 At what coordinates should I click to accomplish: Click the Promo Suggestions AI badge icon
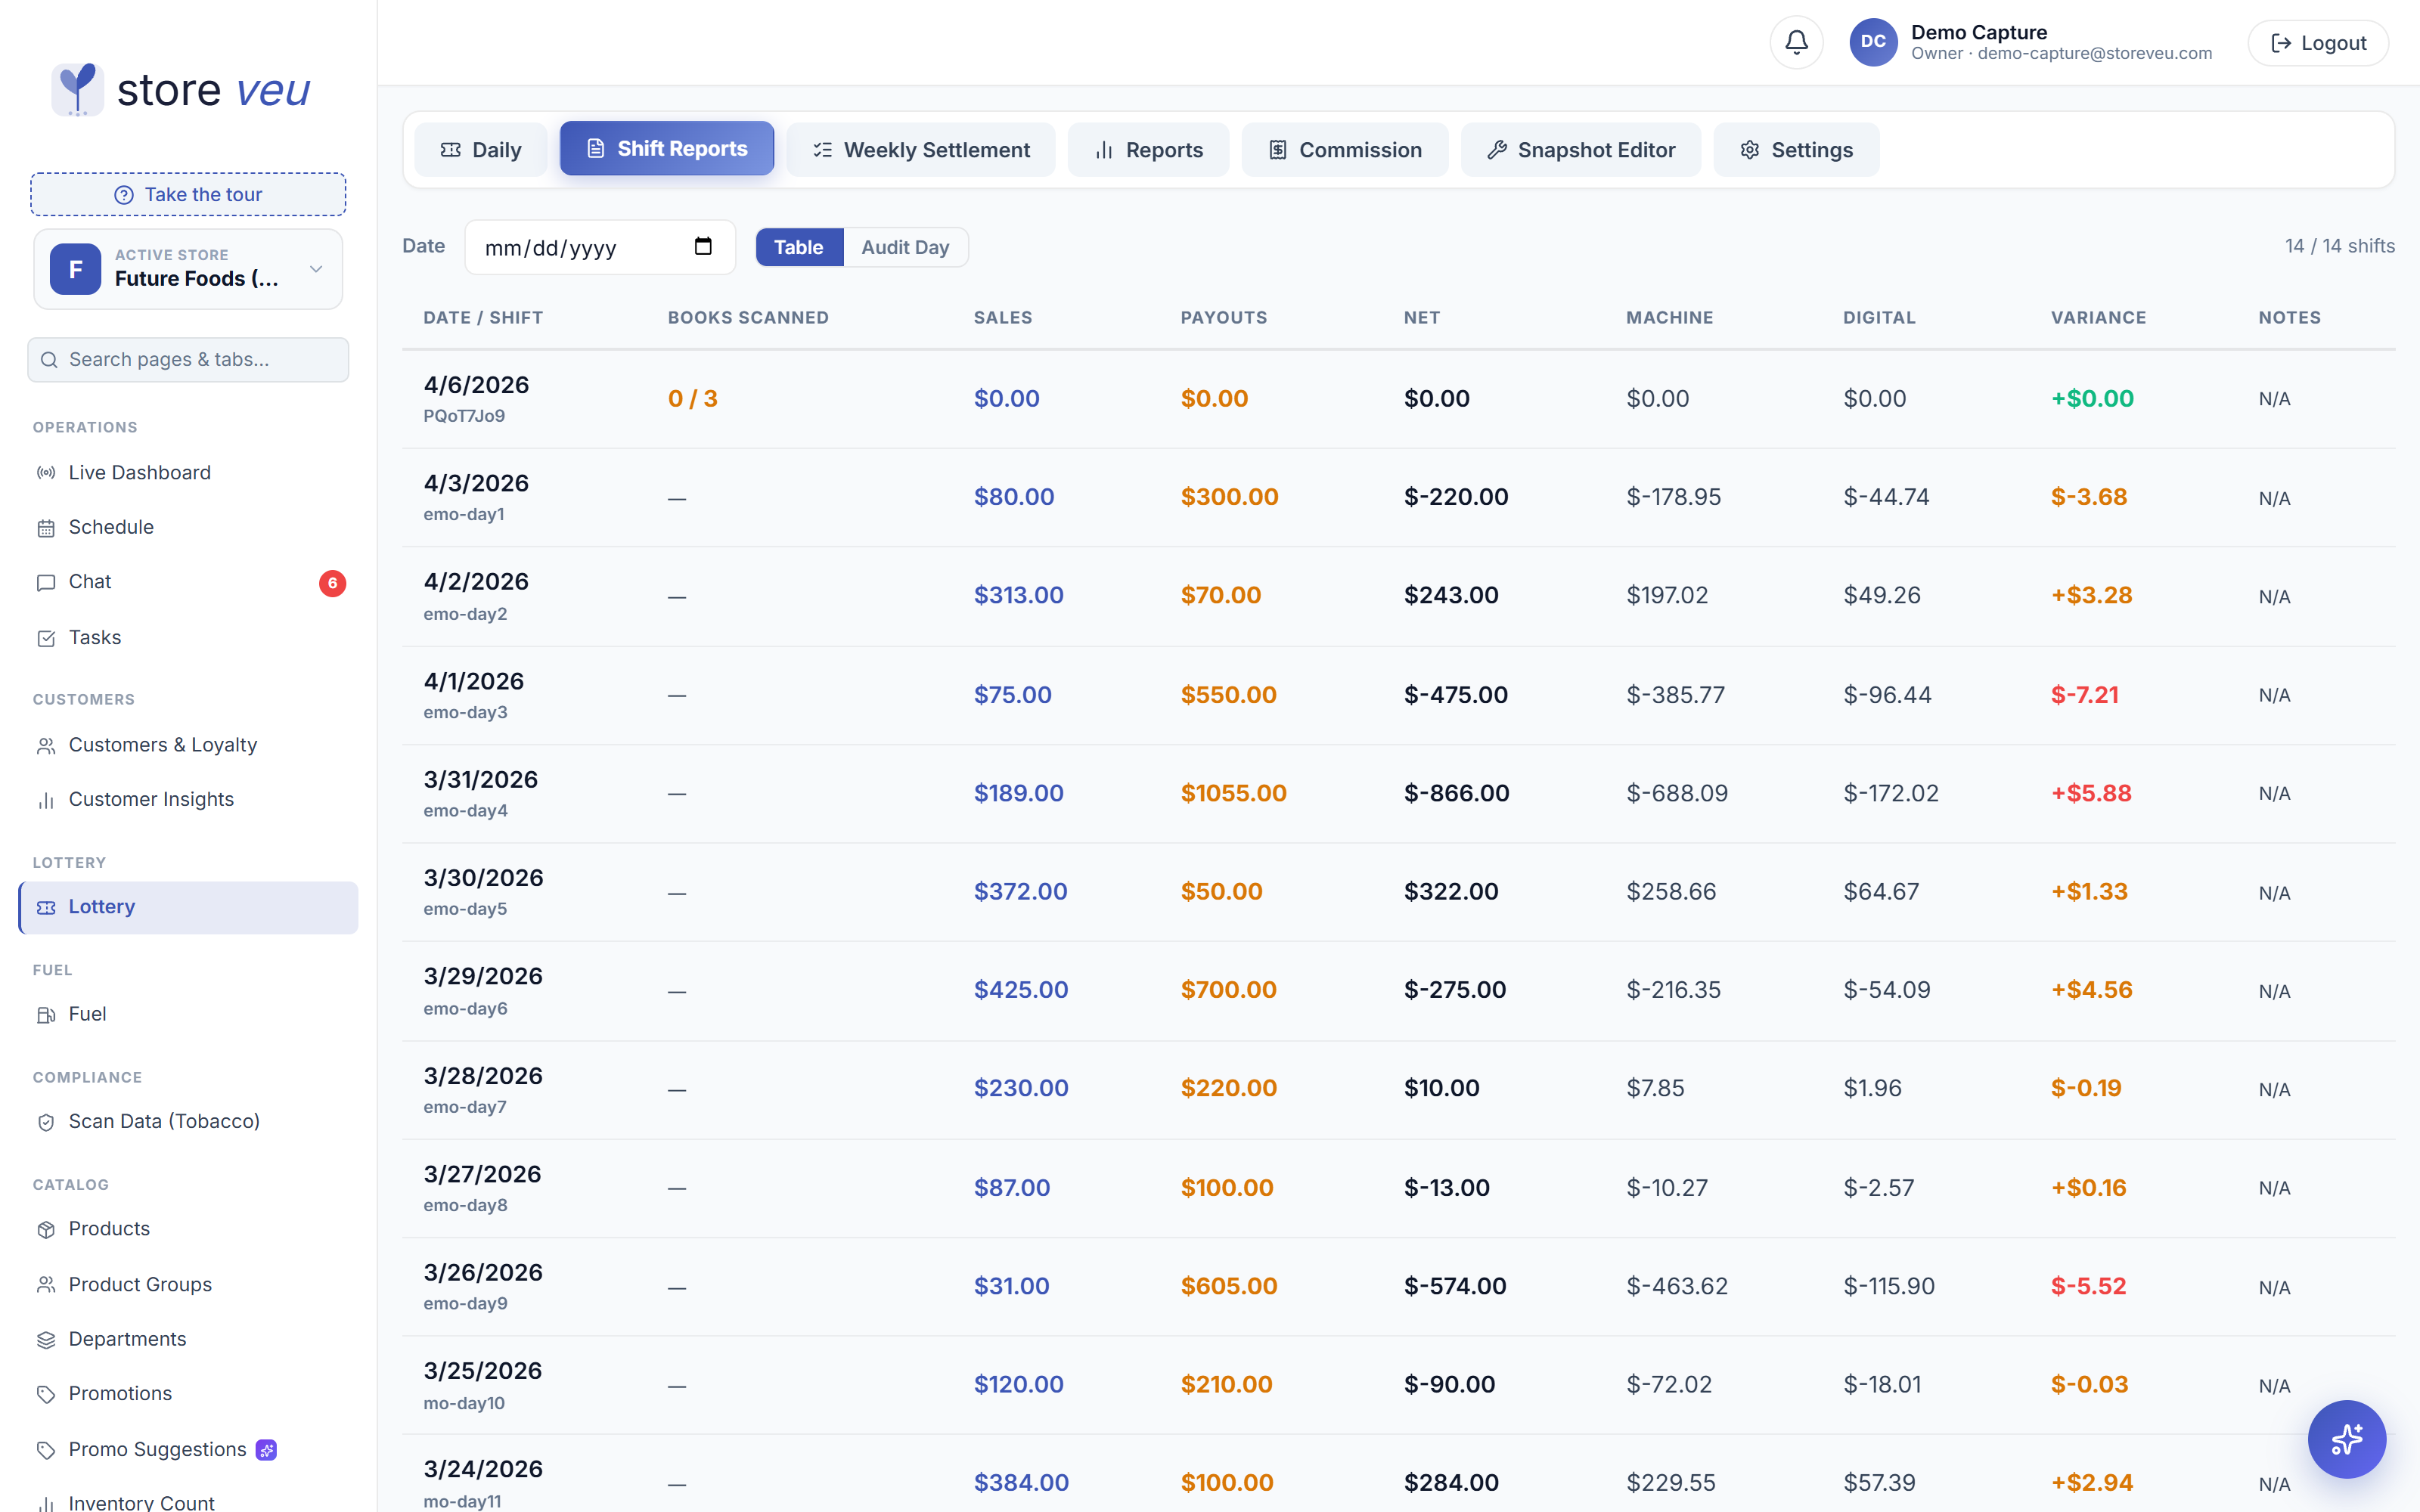(266, 1450)
